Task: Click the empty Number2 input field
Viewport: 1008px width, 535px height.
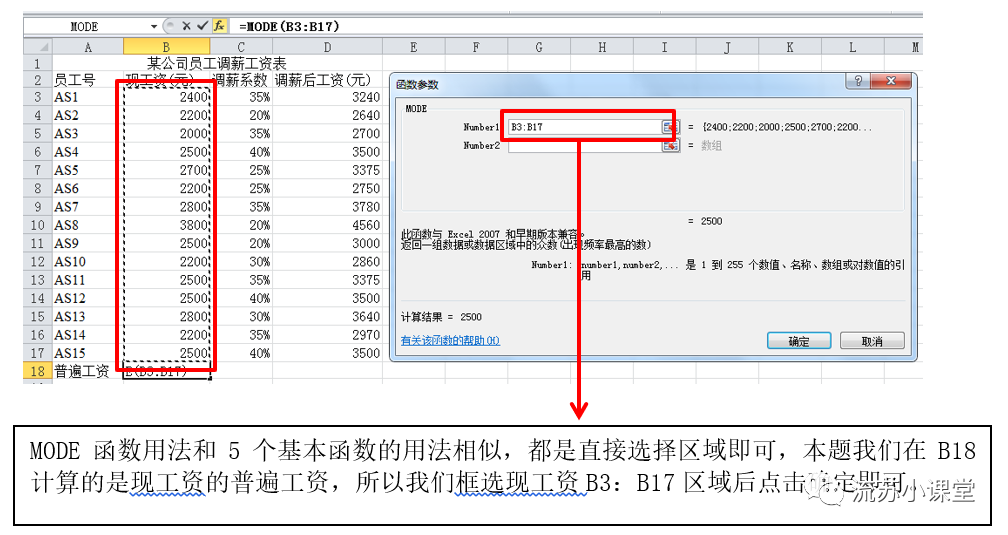Action: [x=584, y=146]
